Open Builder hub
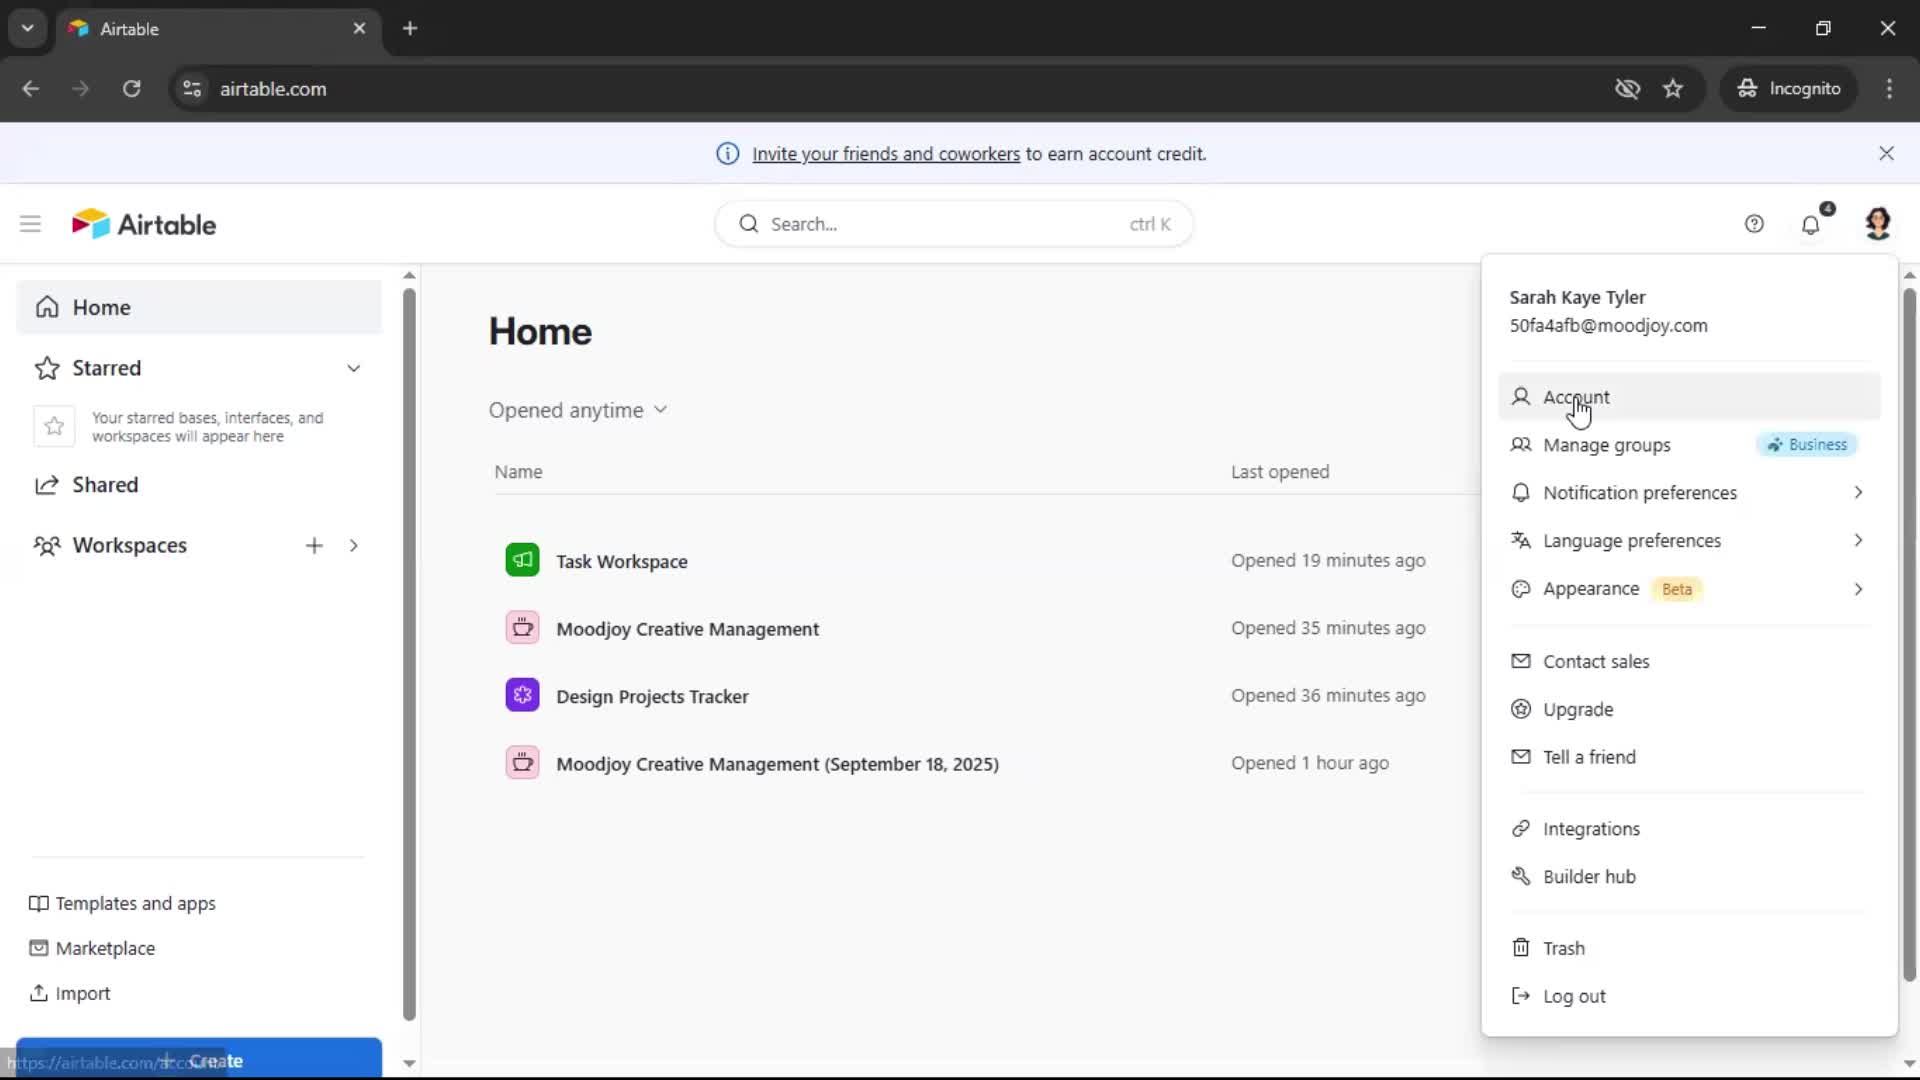 (1689, 877)
